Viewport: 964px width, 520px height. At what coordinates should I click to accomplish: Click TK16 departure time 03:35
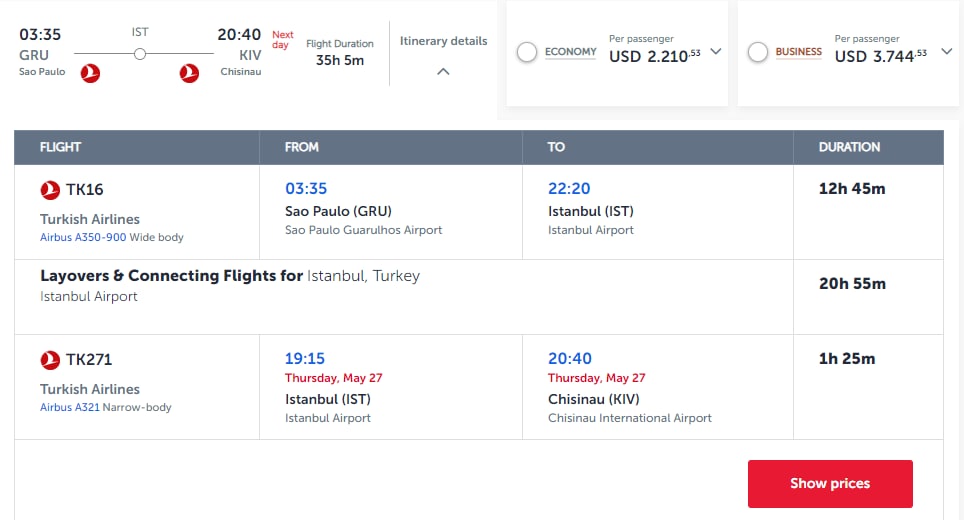tap(306, 189)
